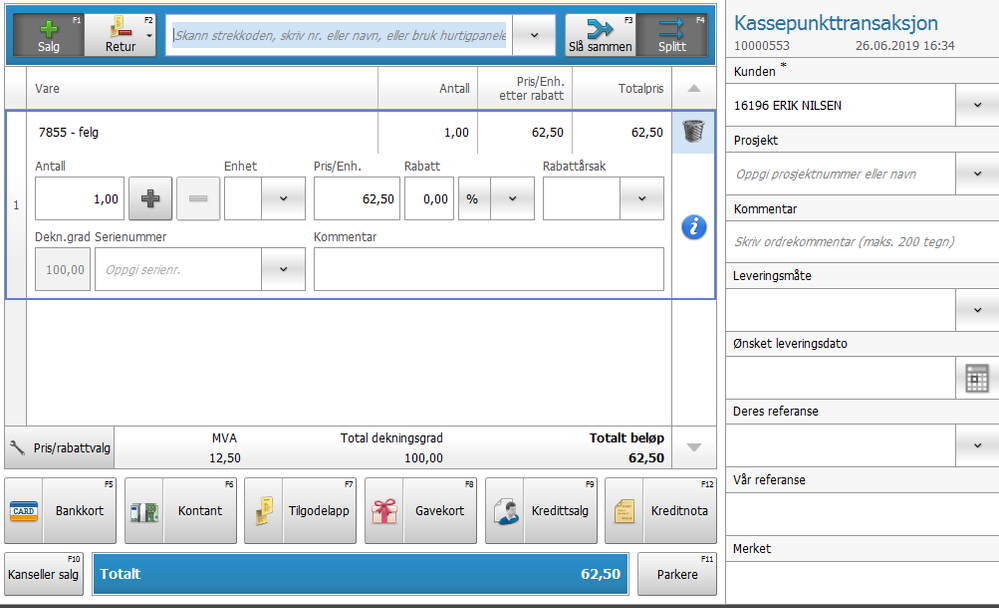Viewport: 999px width, 608px height.
Task: Click the Slå sammen merge button
Action: pos(600,36)
